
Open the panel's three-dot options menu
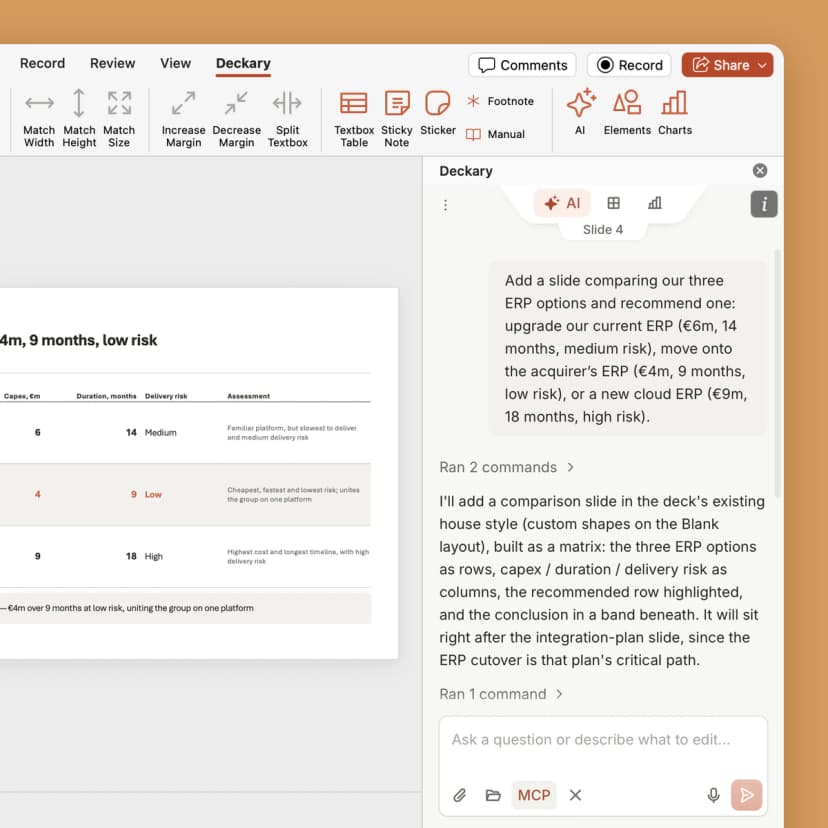[445, 205]
